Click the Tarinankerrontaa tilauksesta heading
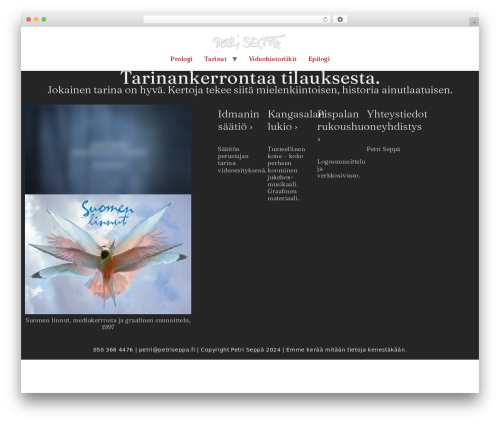Image resolution: width=500 pixels, height=423 pixels. 250,78
